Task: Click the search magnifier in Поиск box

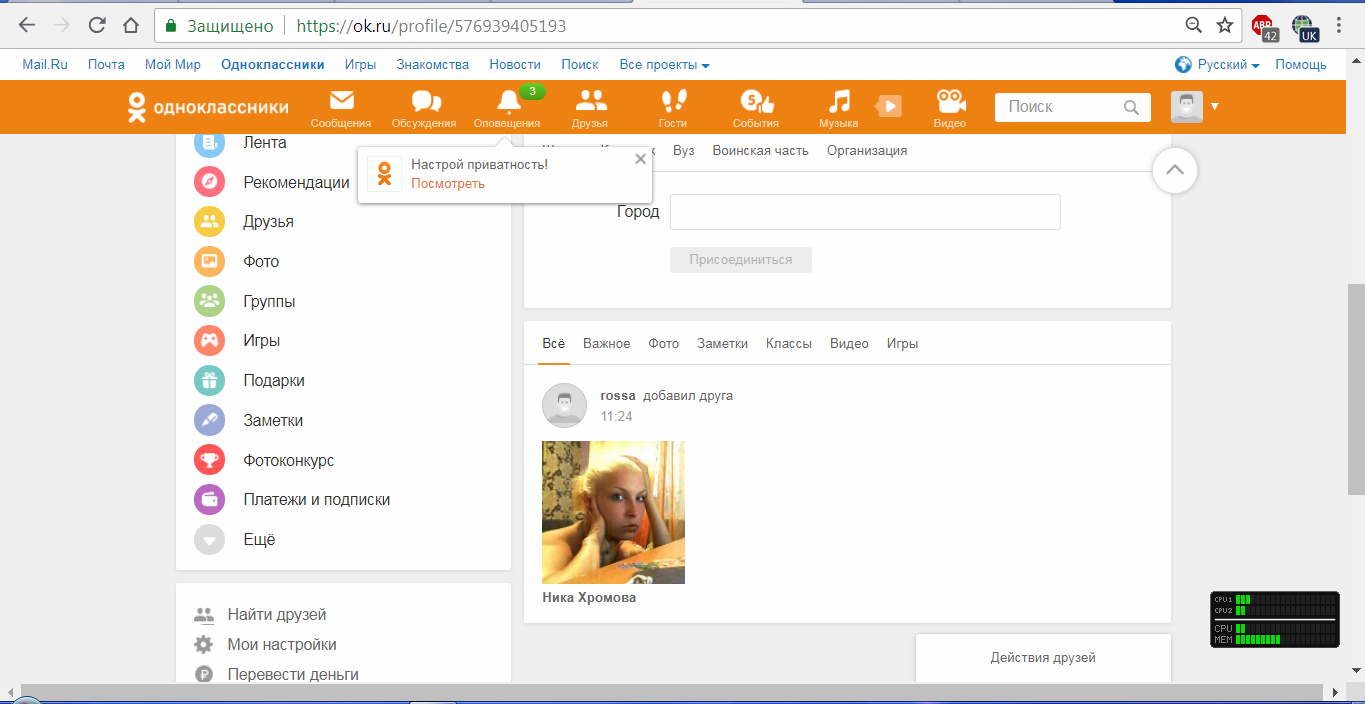Action: [1131, 107]
